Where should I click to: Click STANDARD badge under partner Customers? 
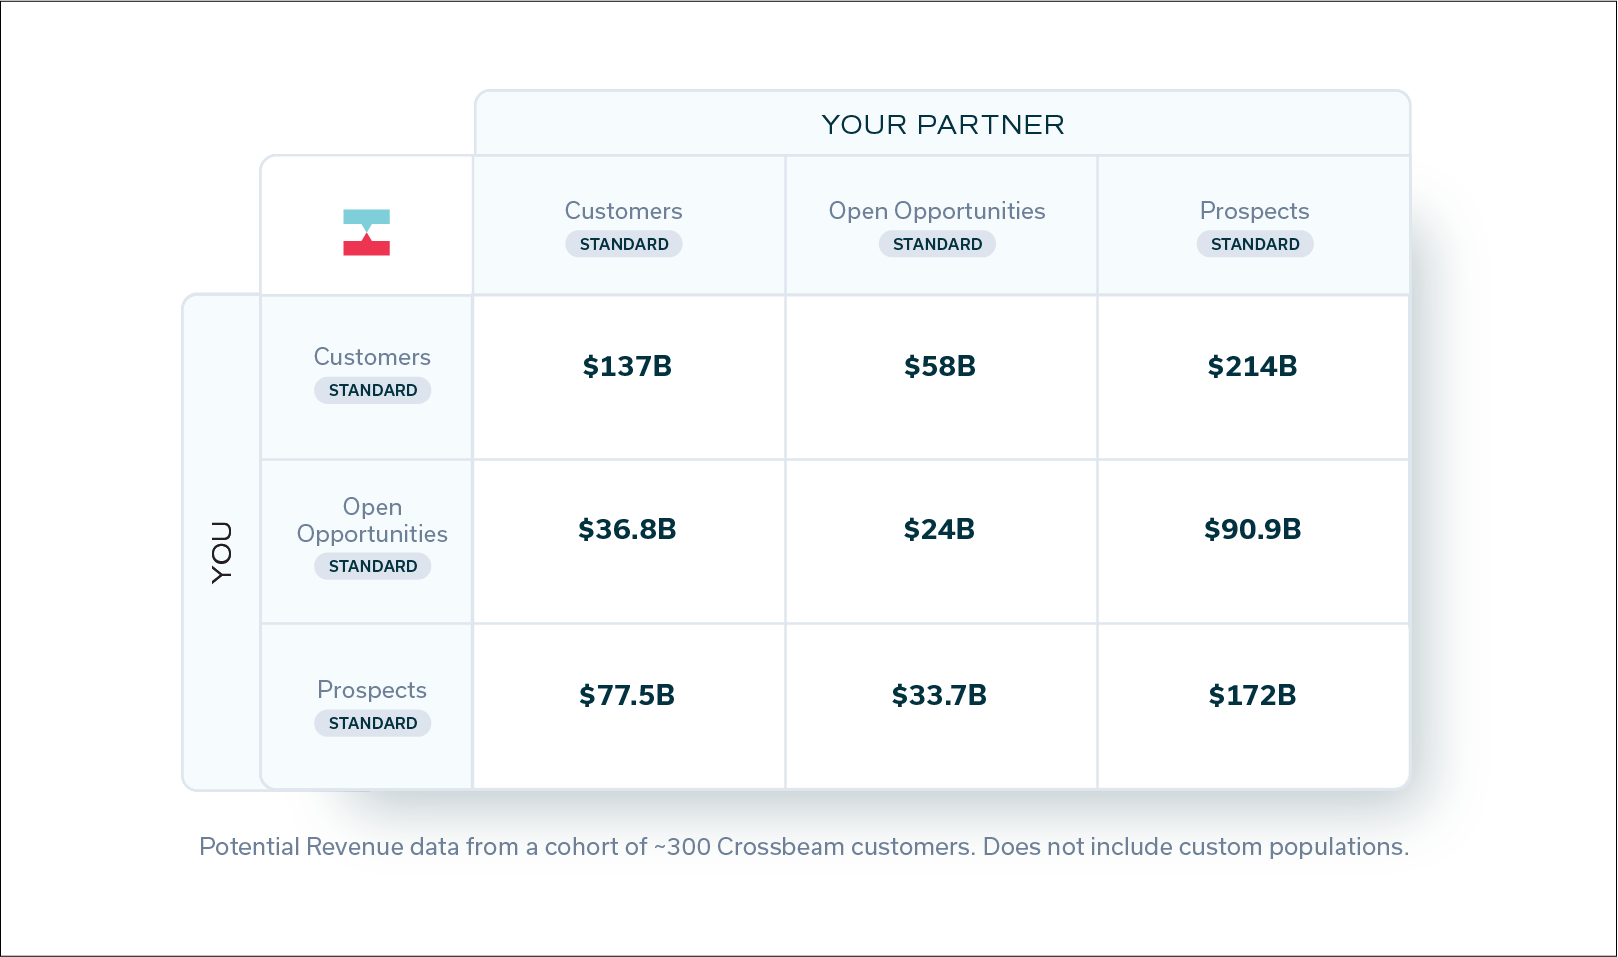pos(624,244)
